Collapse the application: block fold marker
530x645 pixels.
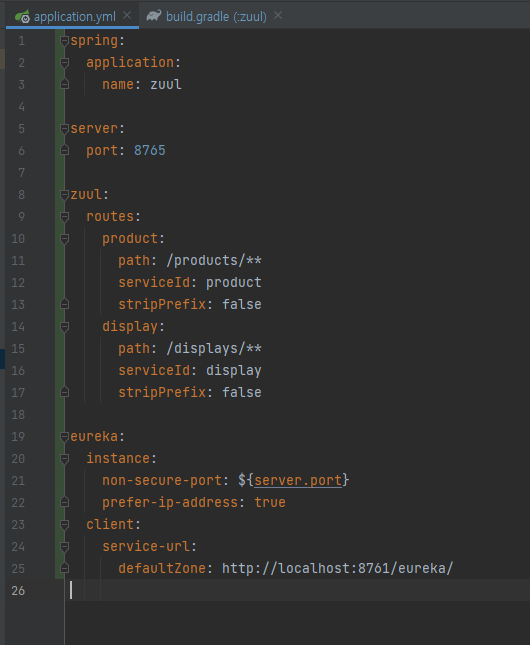tap(64, 63)
